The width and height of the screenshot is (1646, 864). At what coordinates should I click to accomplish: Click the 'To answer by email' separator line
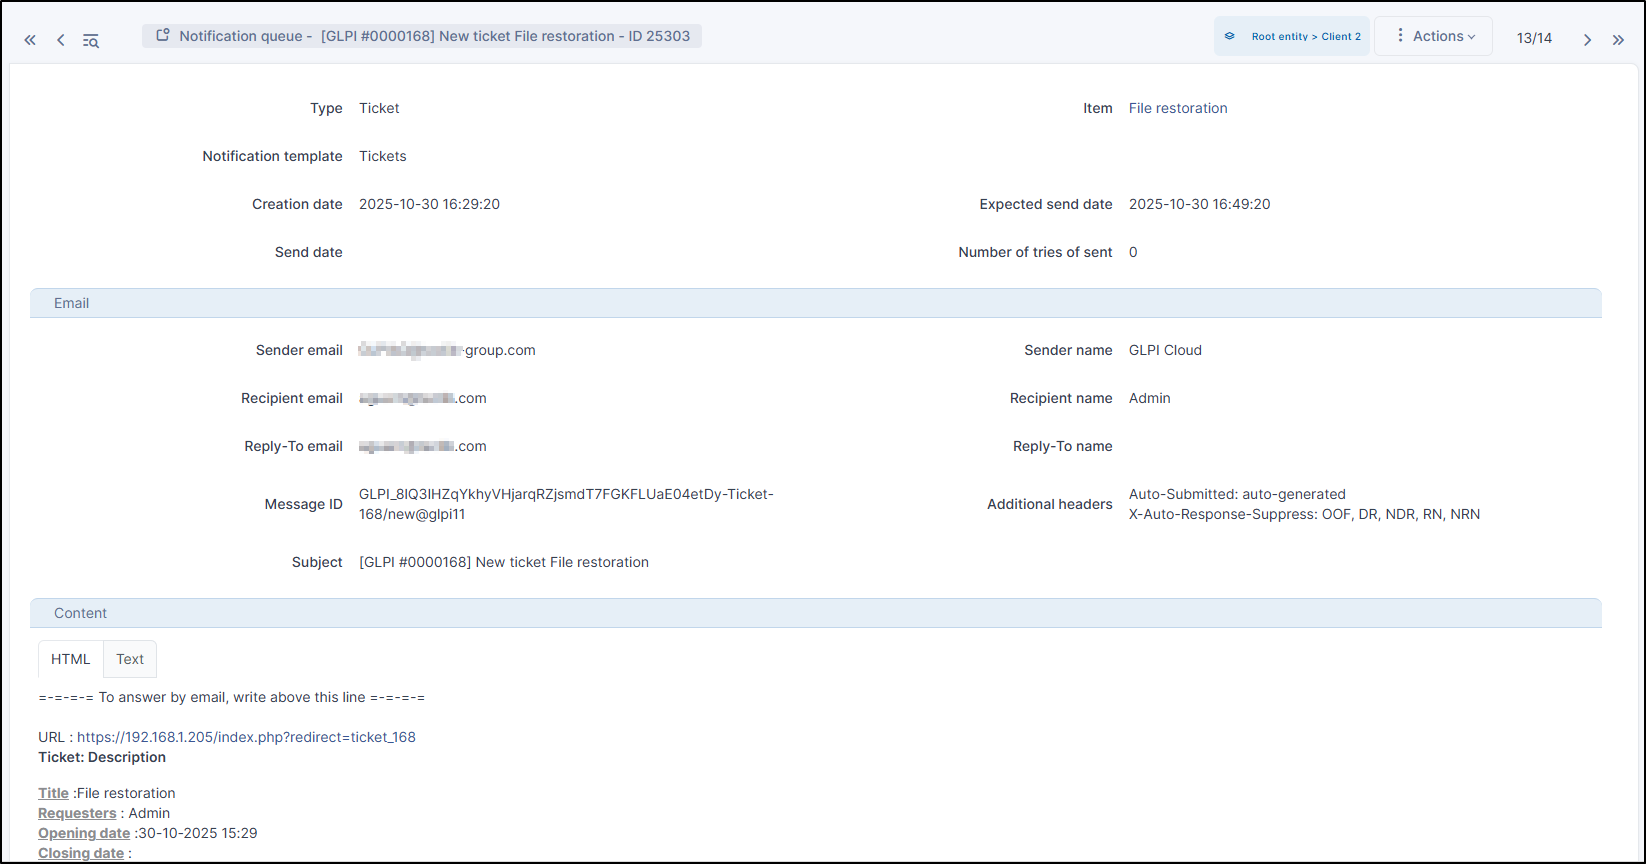click(232, 697)
